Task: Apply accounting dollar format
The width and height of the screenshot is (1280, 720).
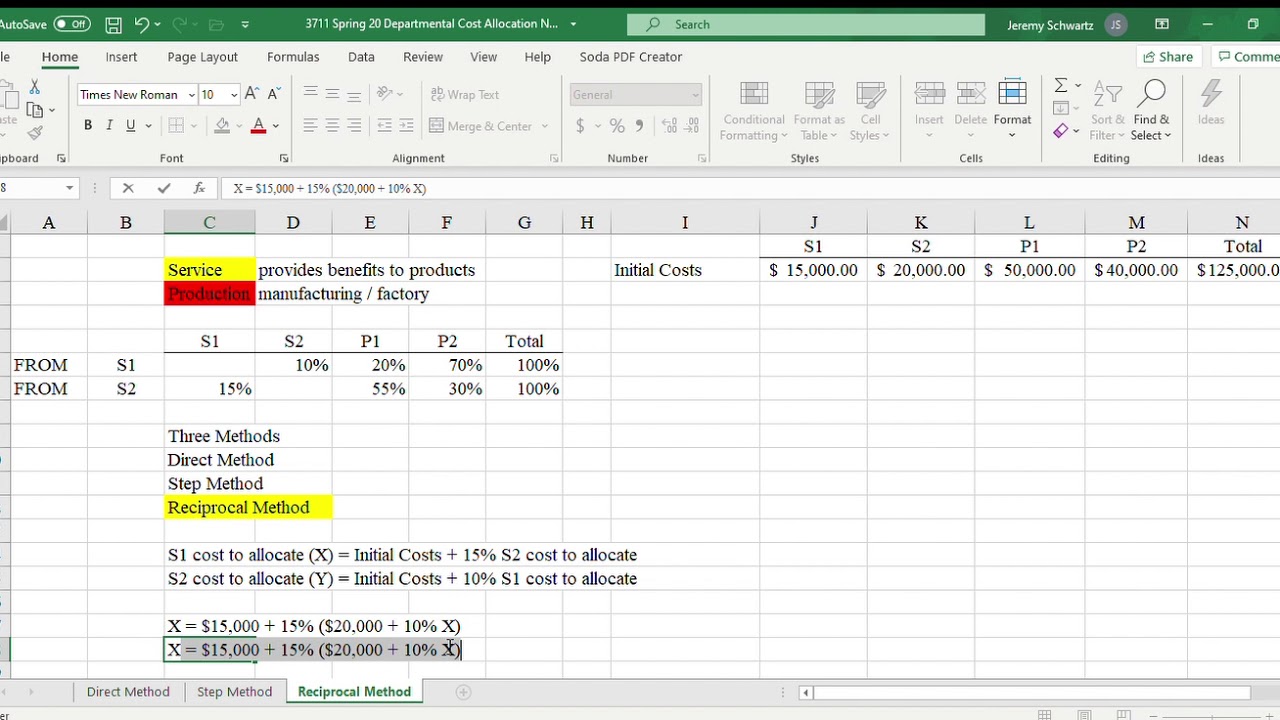Action: [580, 126]
